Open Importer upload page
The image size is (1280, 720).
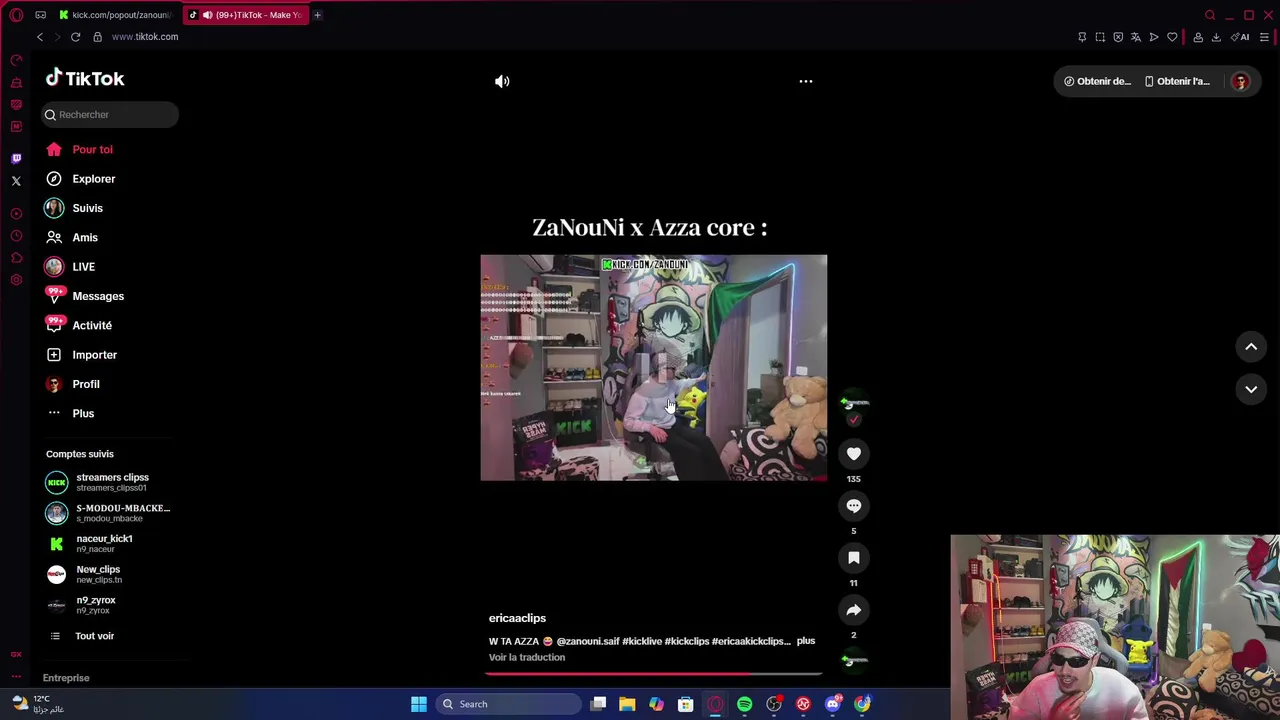(81, 355)
